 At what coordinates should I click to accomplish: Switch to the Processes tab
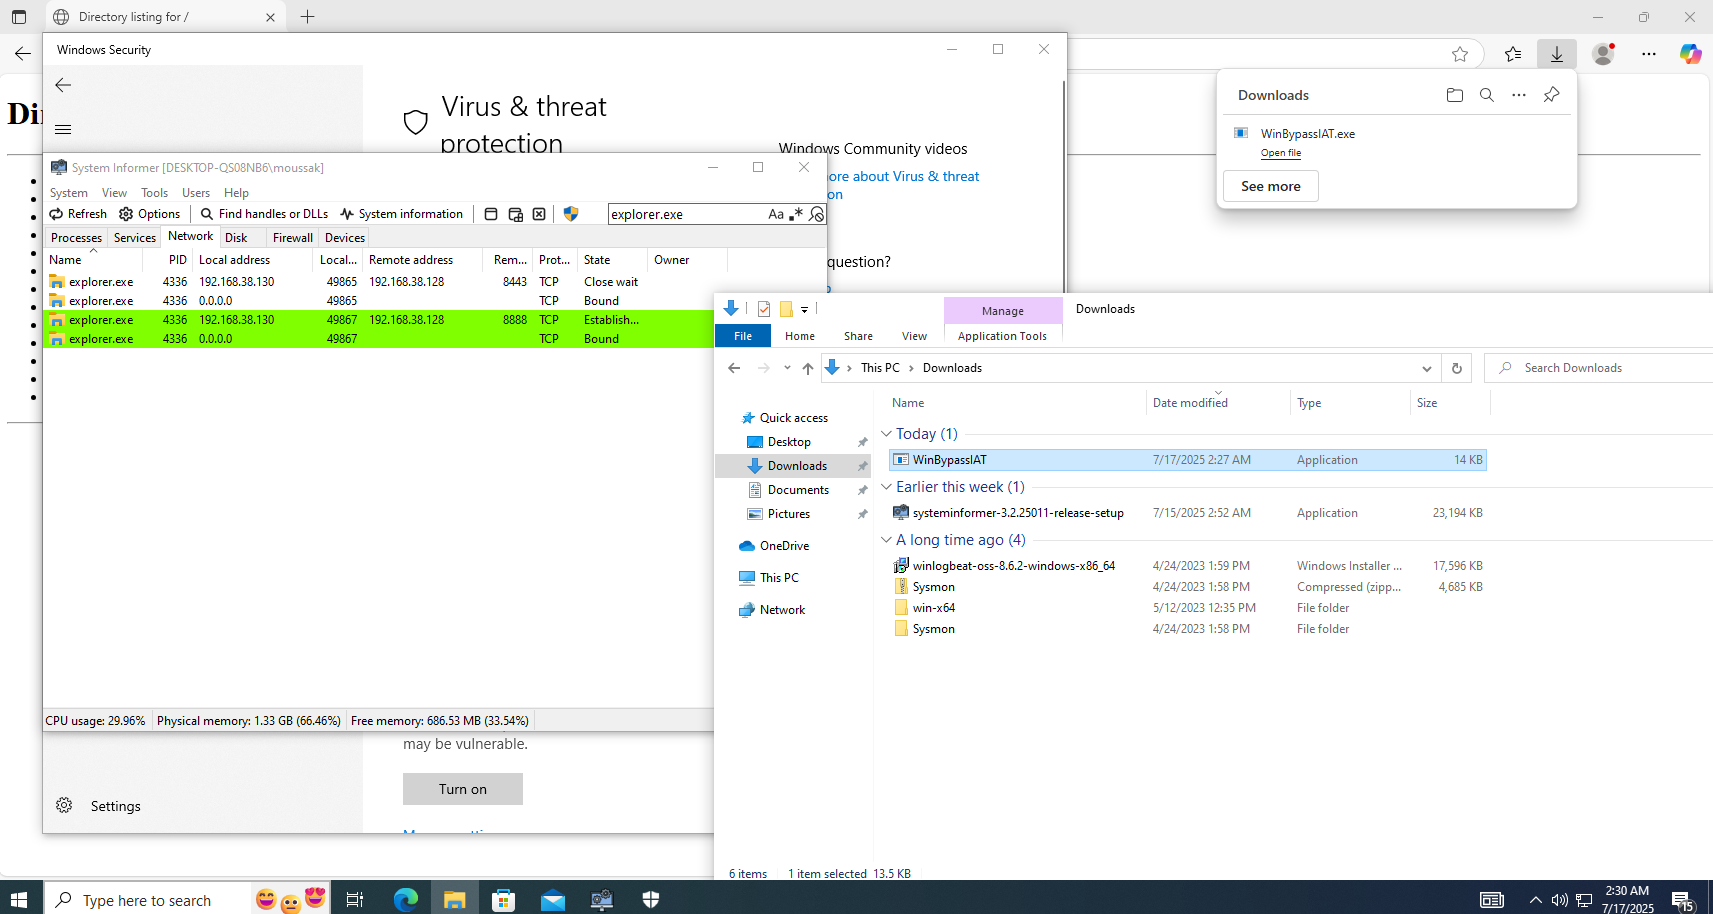coord(76,238)
